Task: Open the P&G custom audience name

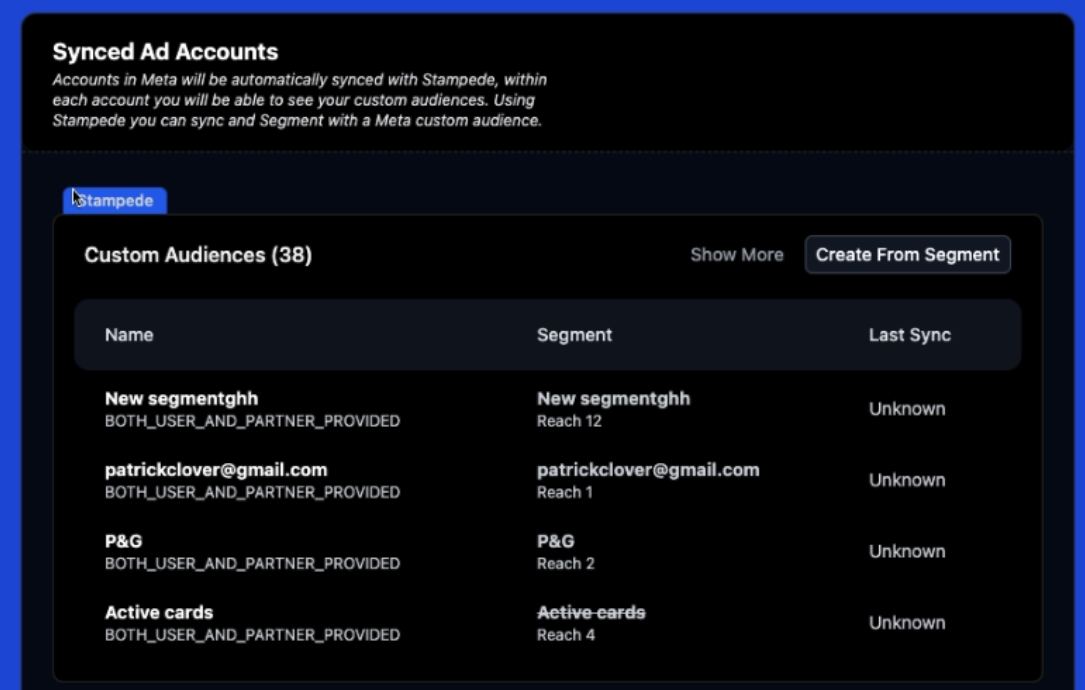Action: click(x=124, y=541)
